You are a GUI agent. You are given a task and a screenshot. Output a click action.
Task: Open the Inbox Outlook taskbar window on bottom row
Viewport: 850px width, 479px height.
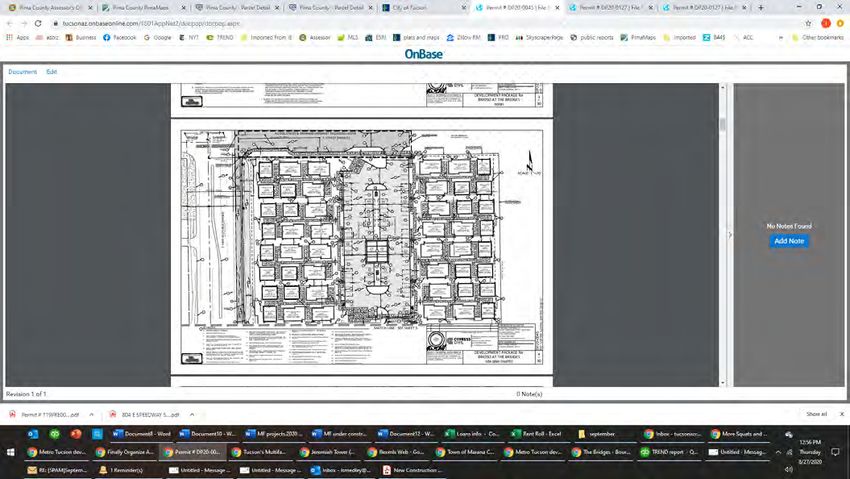point(342,470)
